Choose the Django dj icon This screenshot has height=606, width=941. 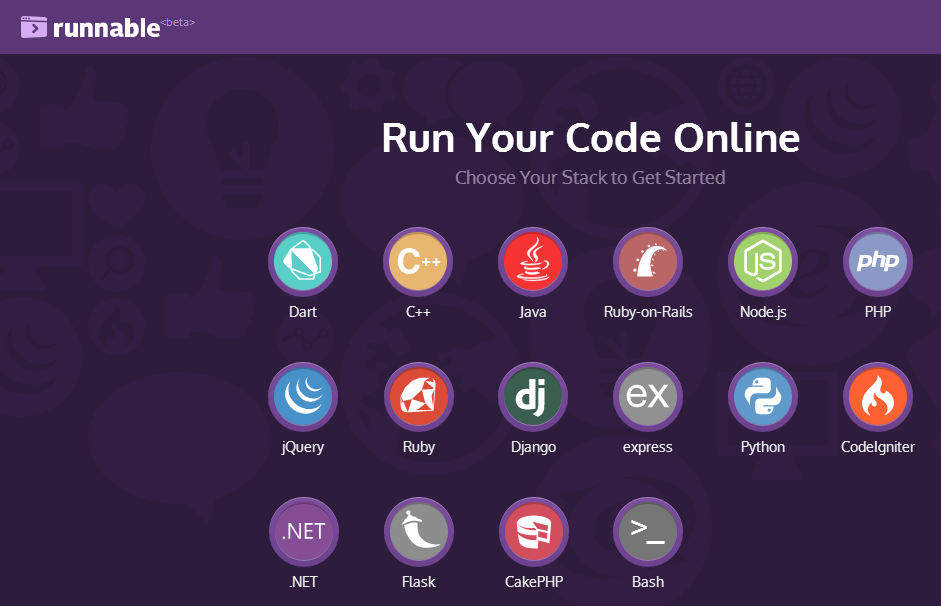coord(533,397)
